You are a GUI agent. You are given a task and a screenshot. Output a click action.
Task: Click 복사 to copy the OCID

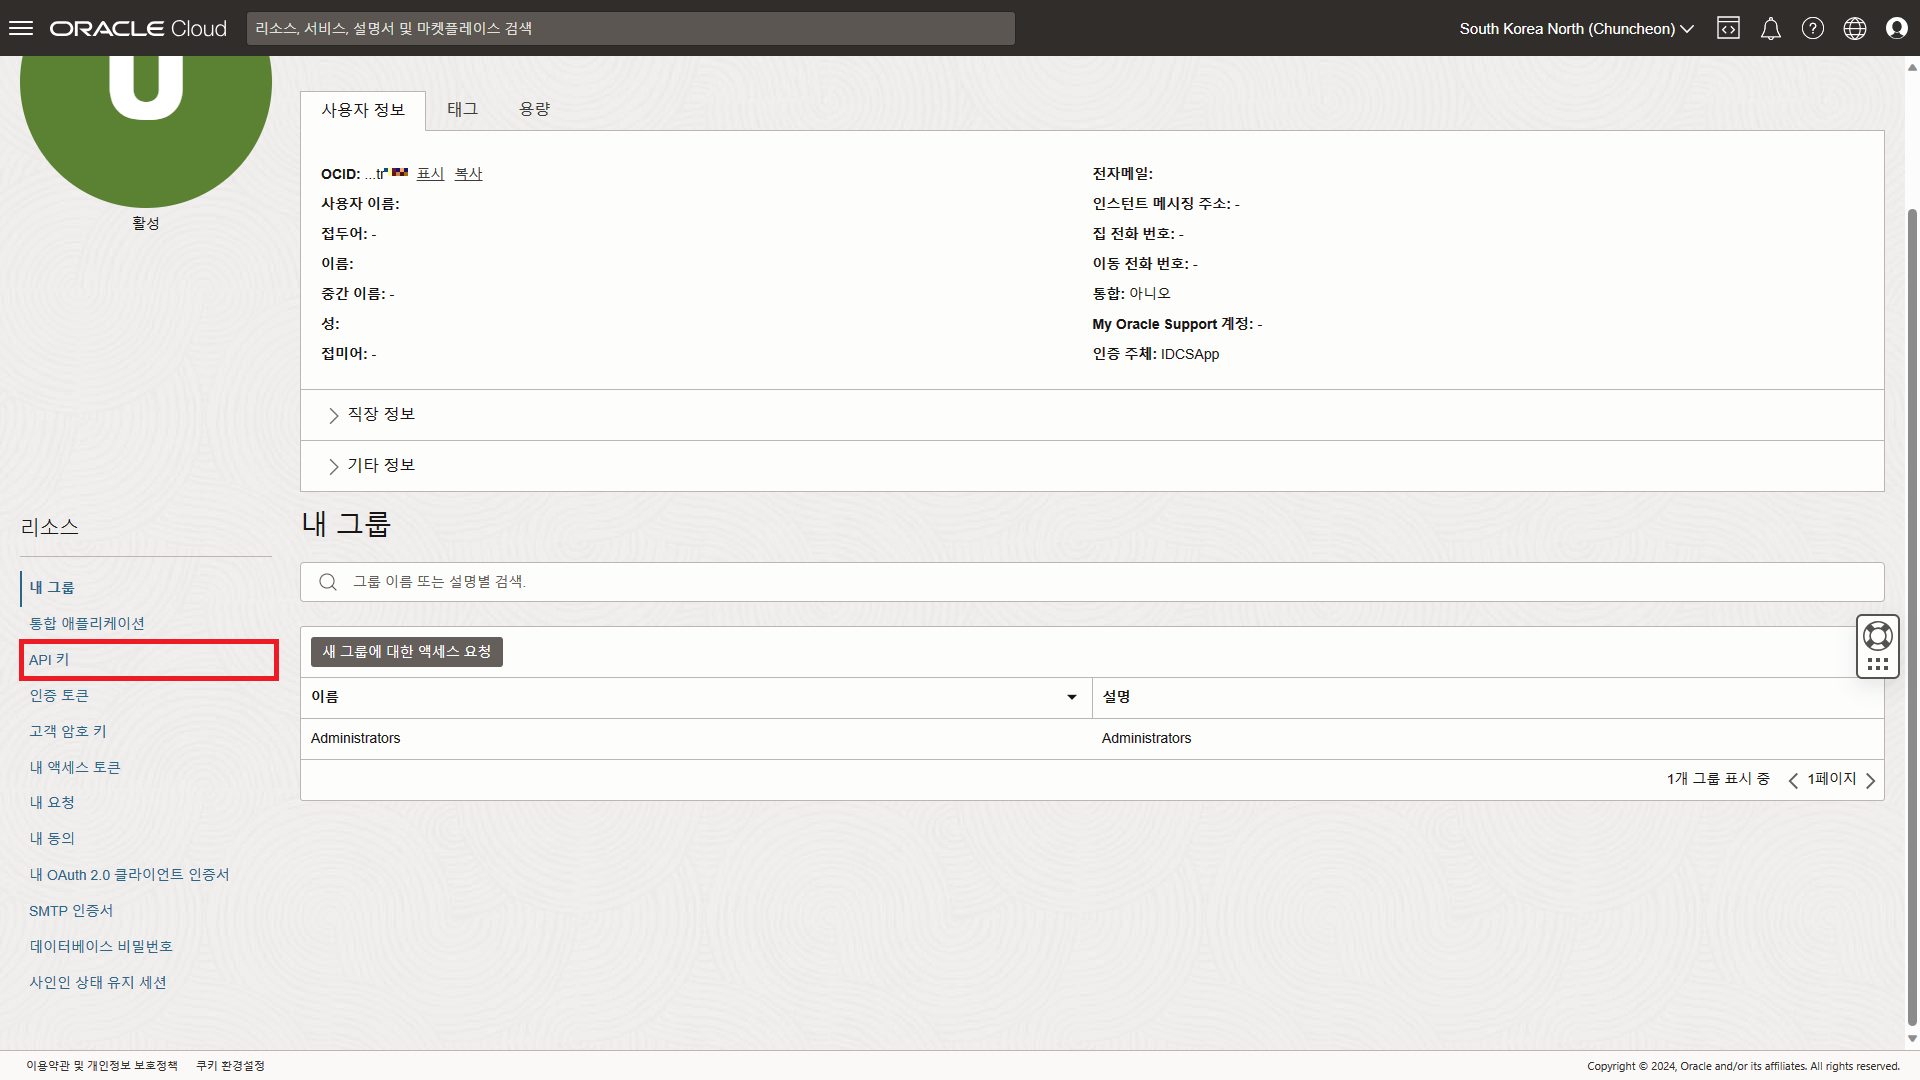pyautogui.click(x=468, y=174)
